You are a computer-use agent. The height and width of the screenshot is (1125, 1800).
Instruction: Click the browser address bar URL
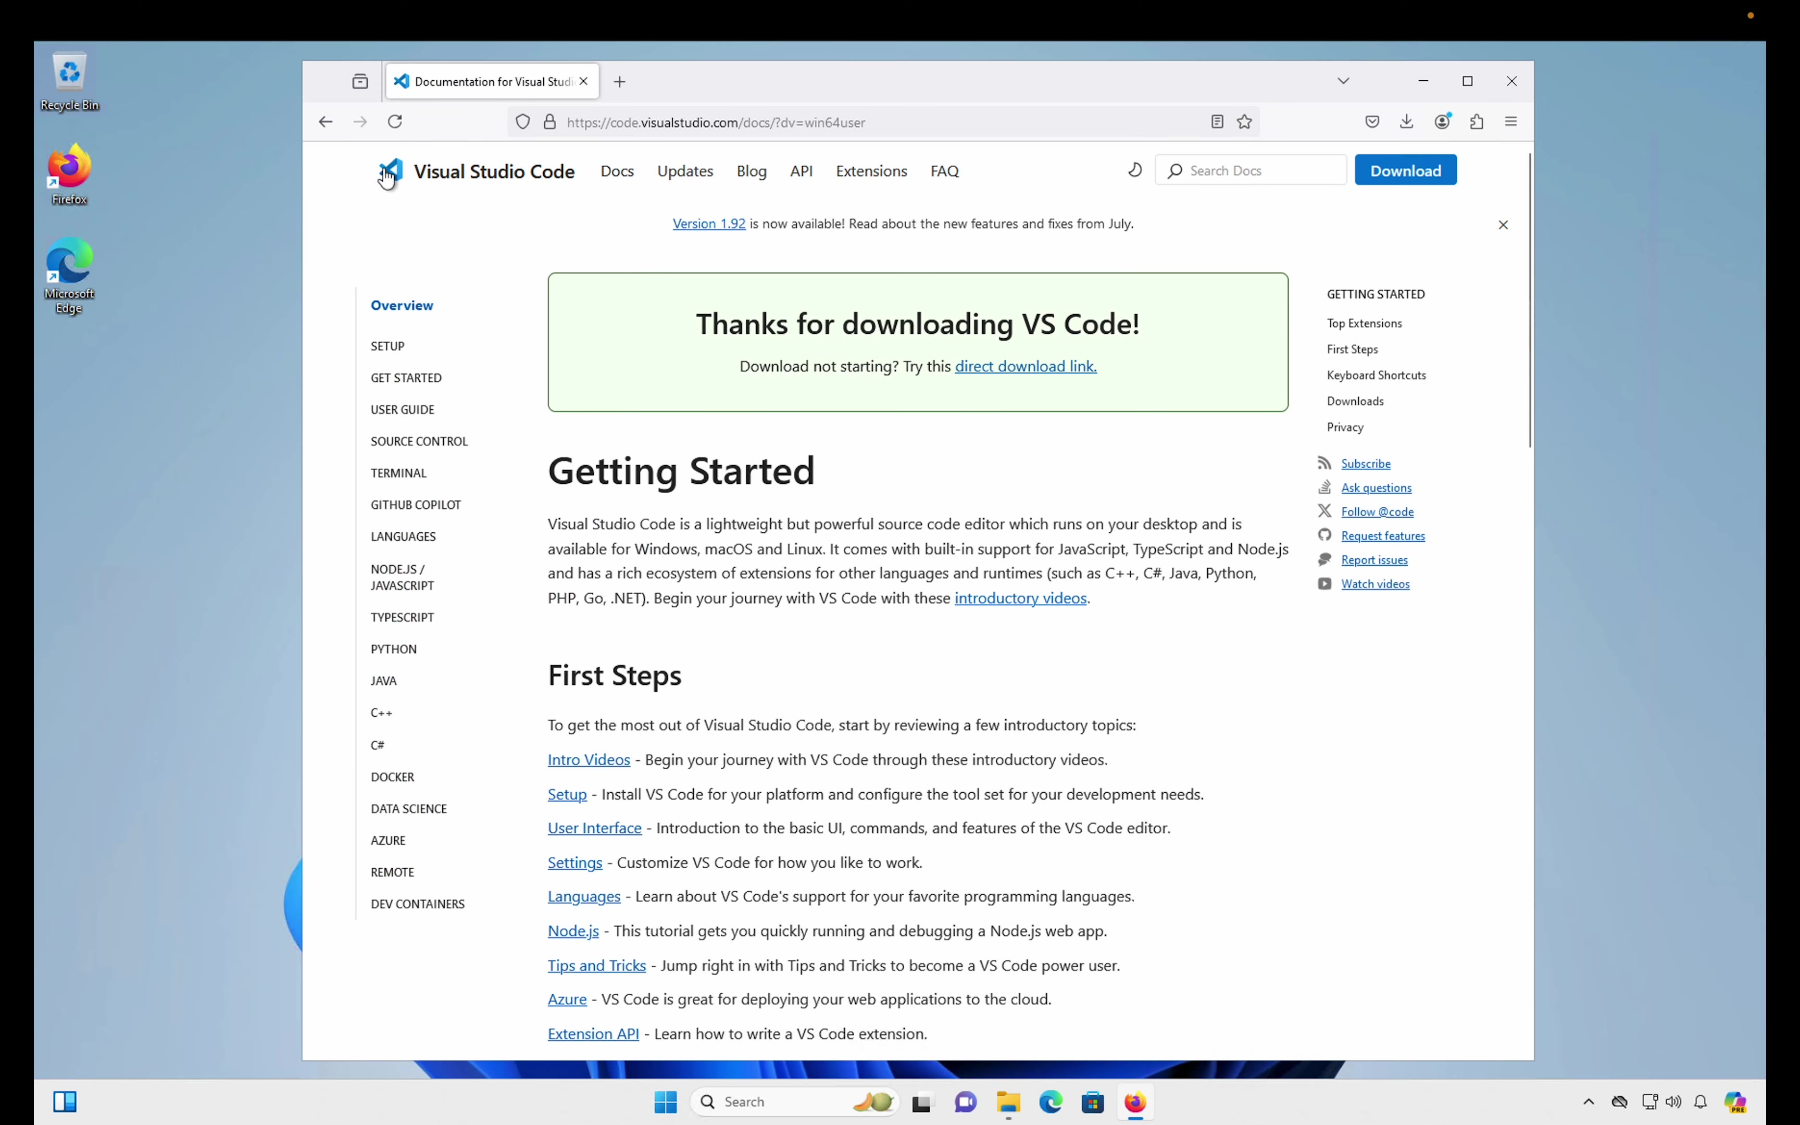point(716,122)
